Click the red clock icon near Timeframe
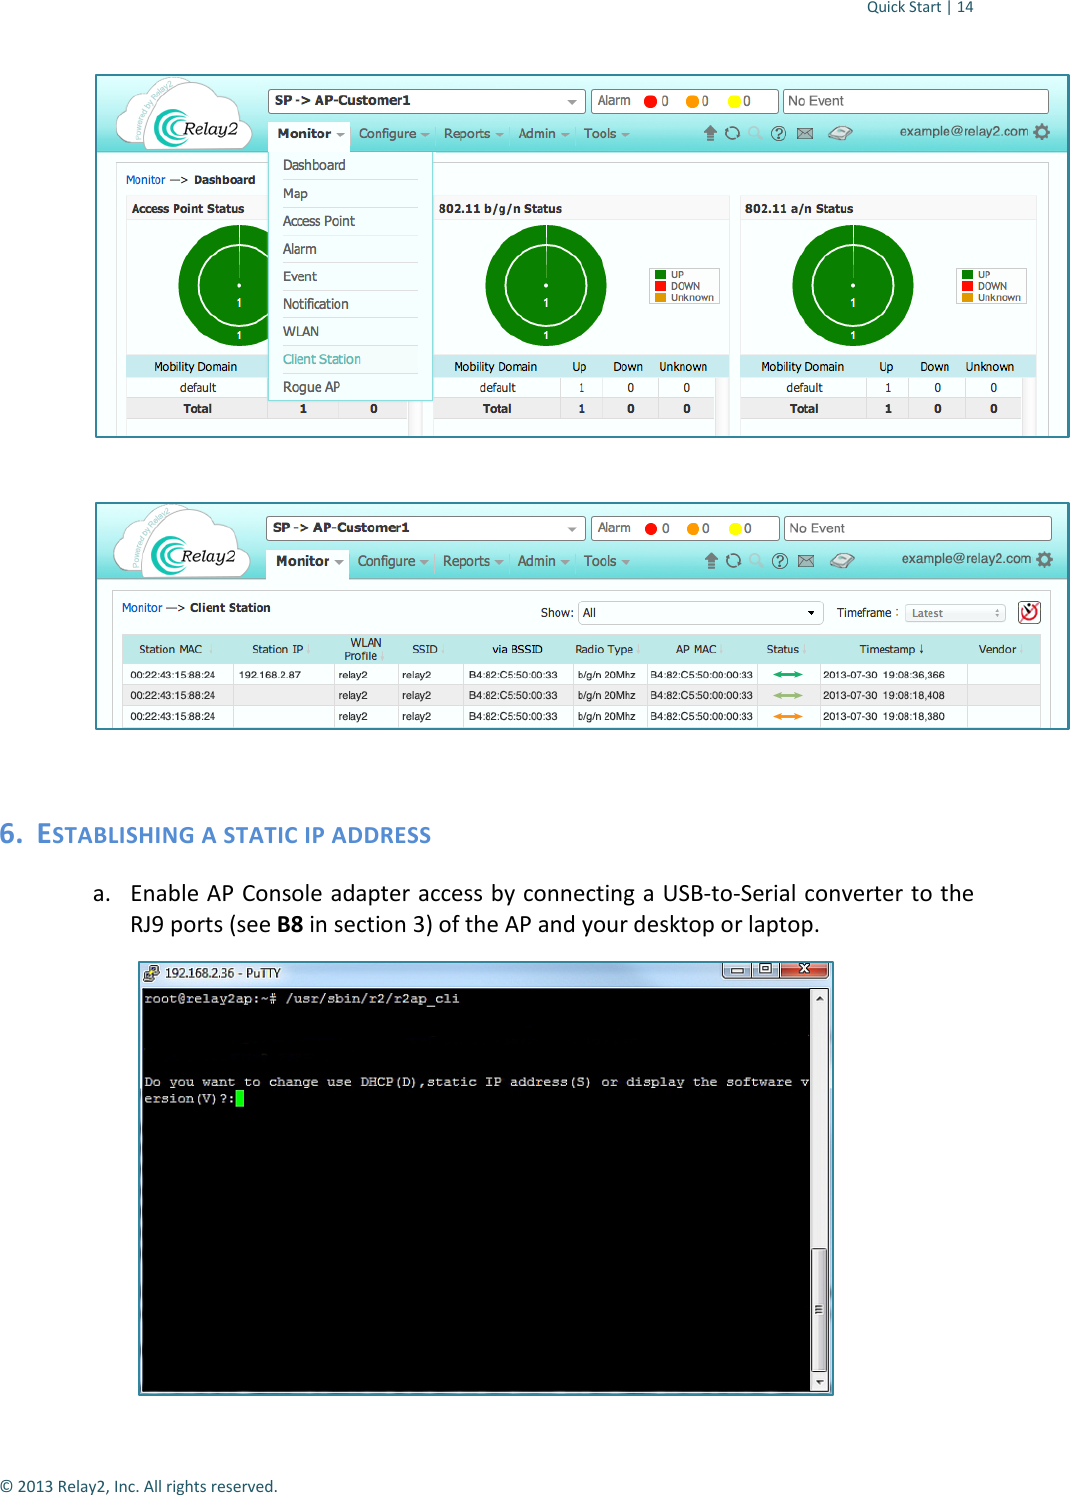The image size is (1070, 1495). pyautogui.click(x=1029, y=611)
